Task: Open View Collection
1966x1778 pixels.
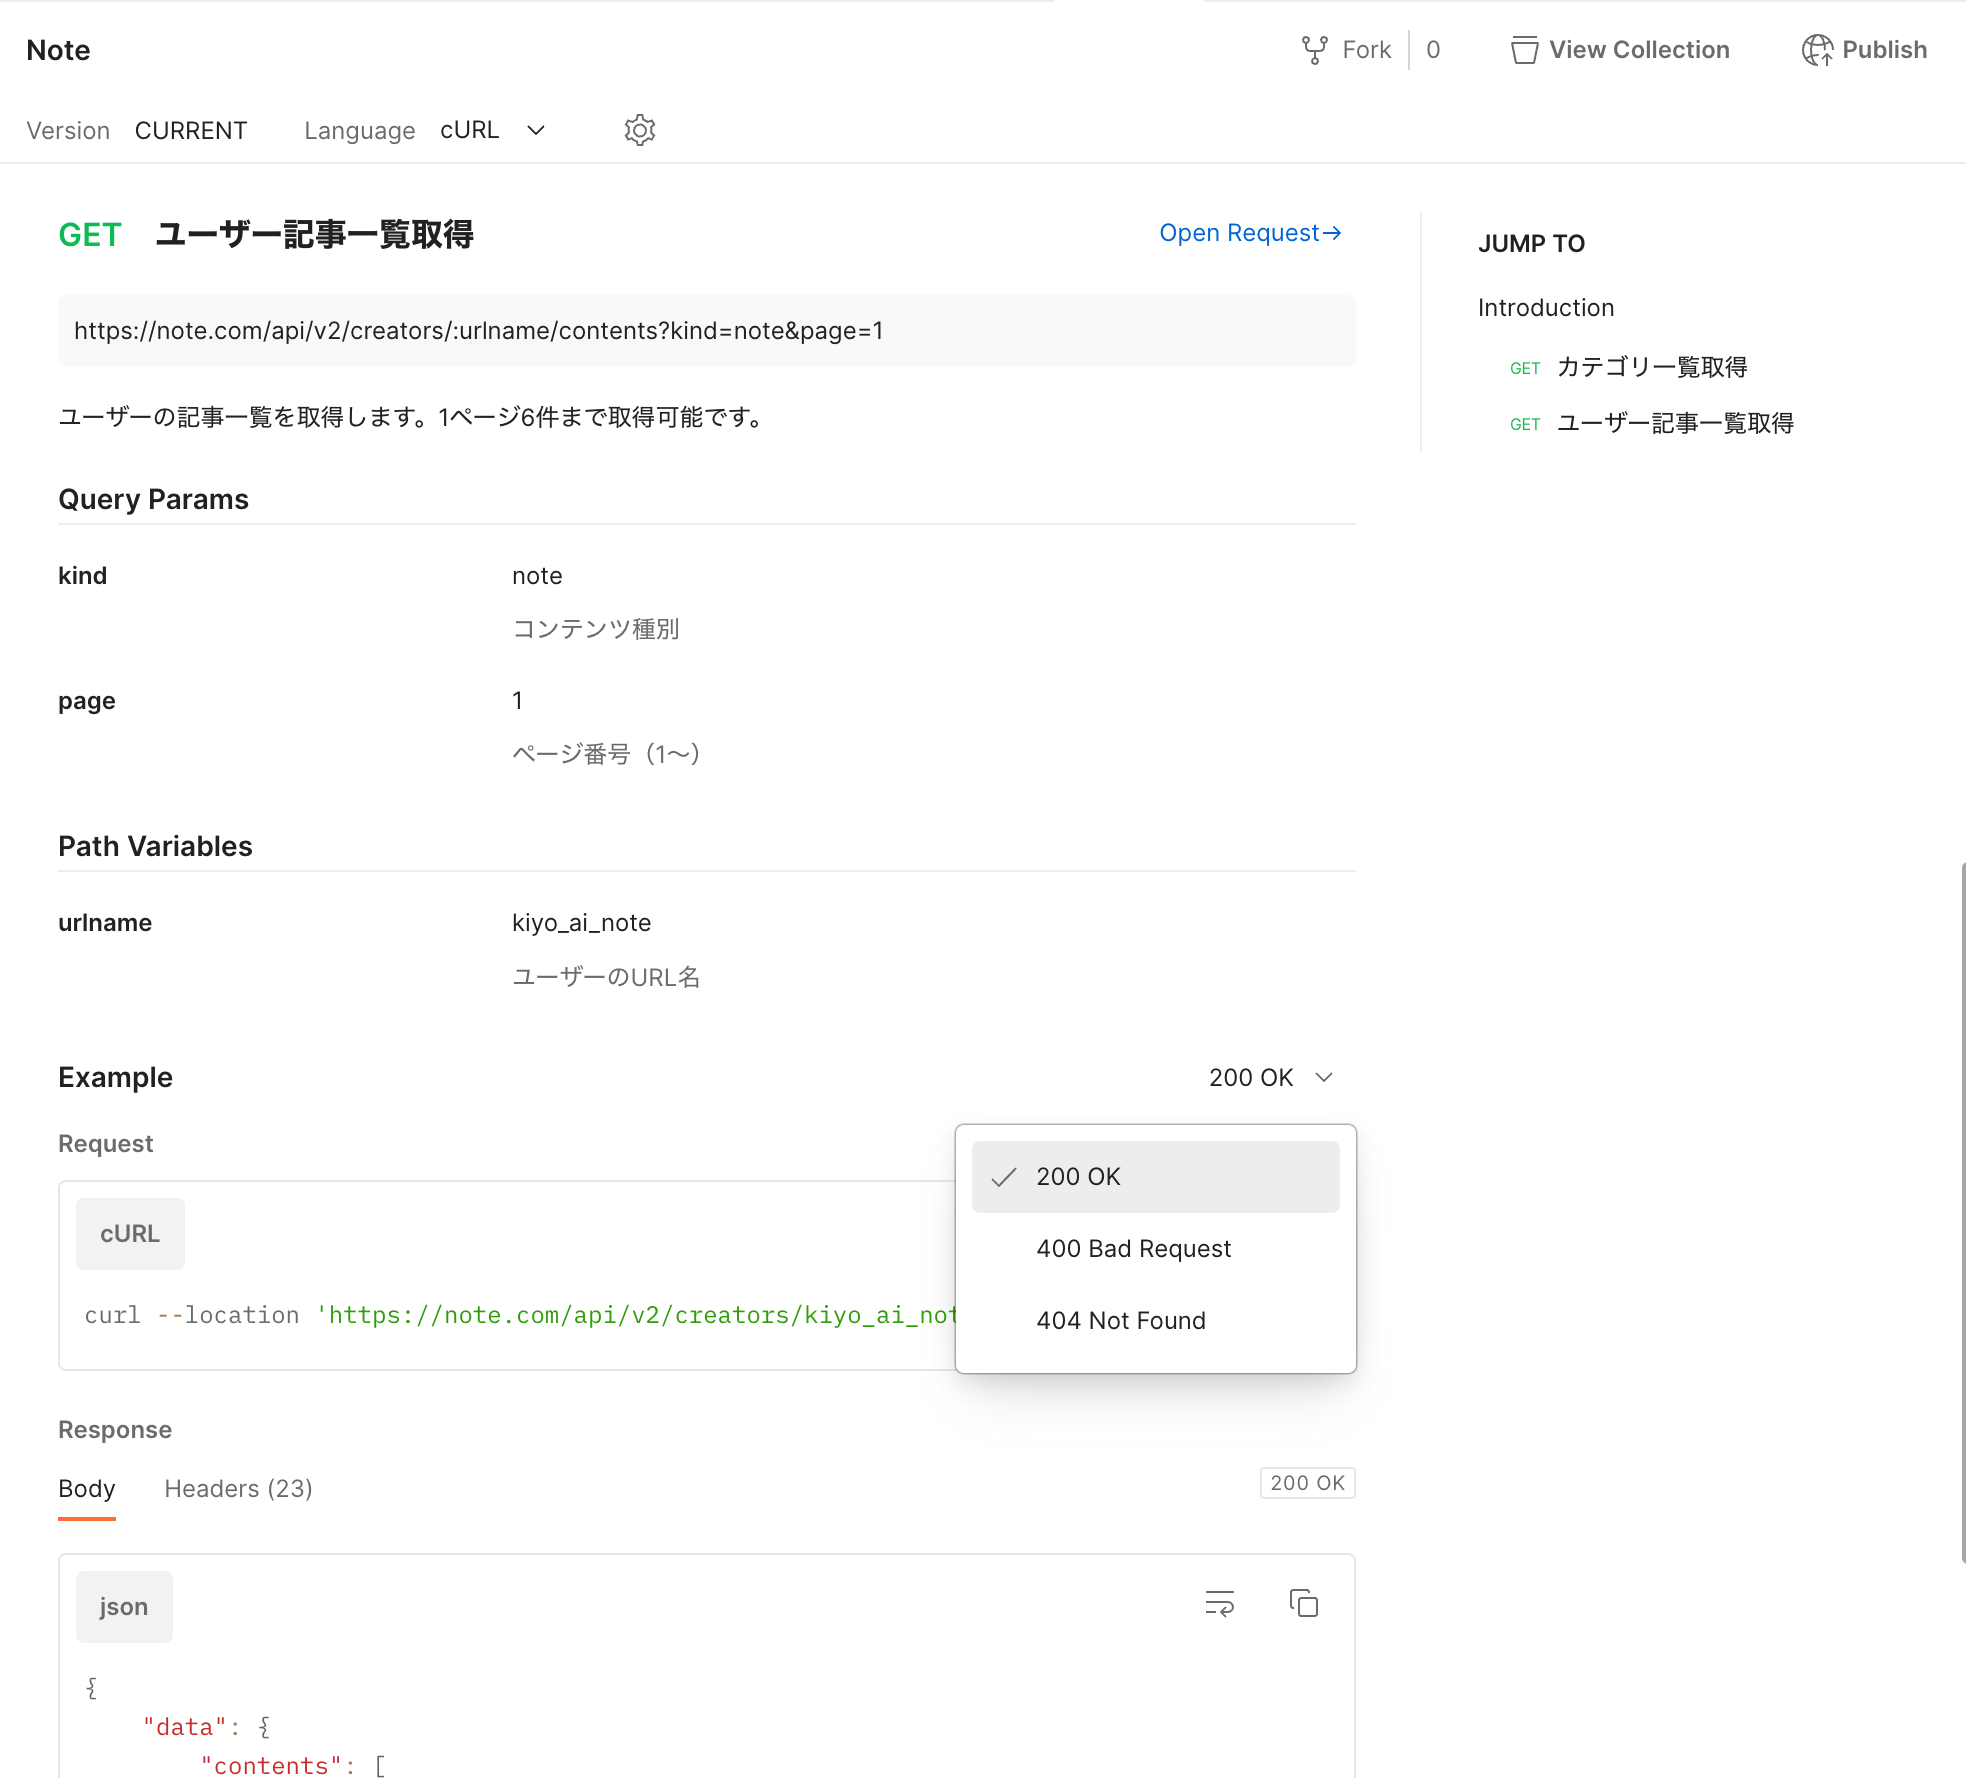Action: pyautogui.click(x=1620, y=50)
